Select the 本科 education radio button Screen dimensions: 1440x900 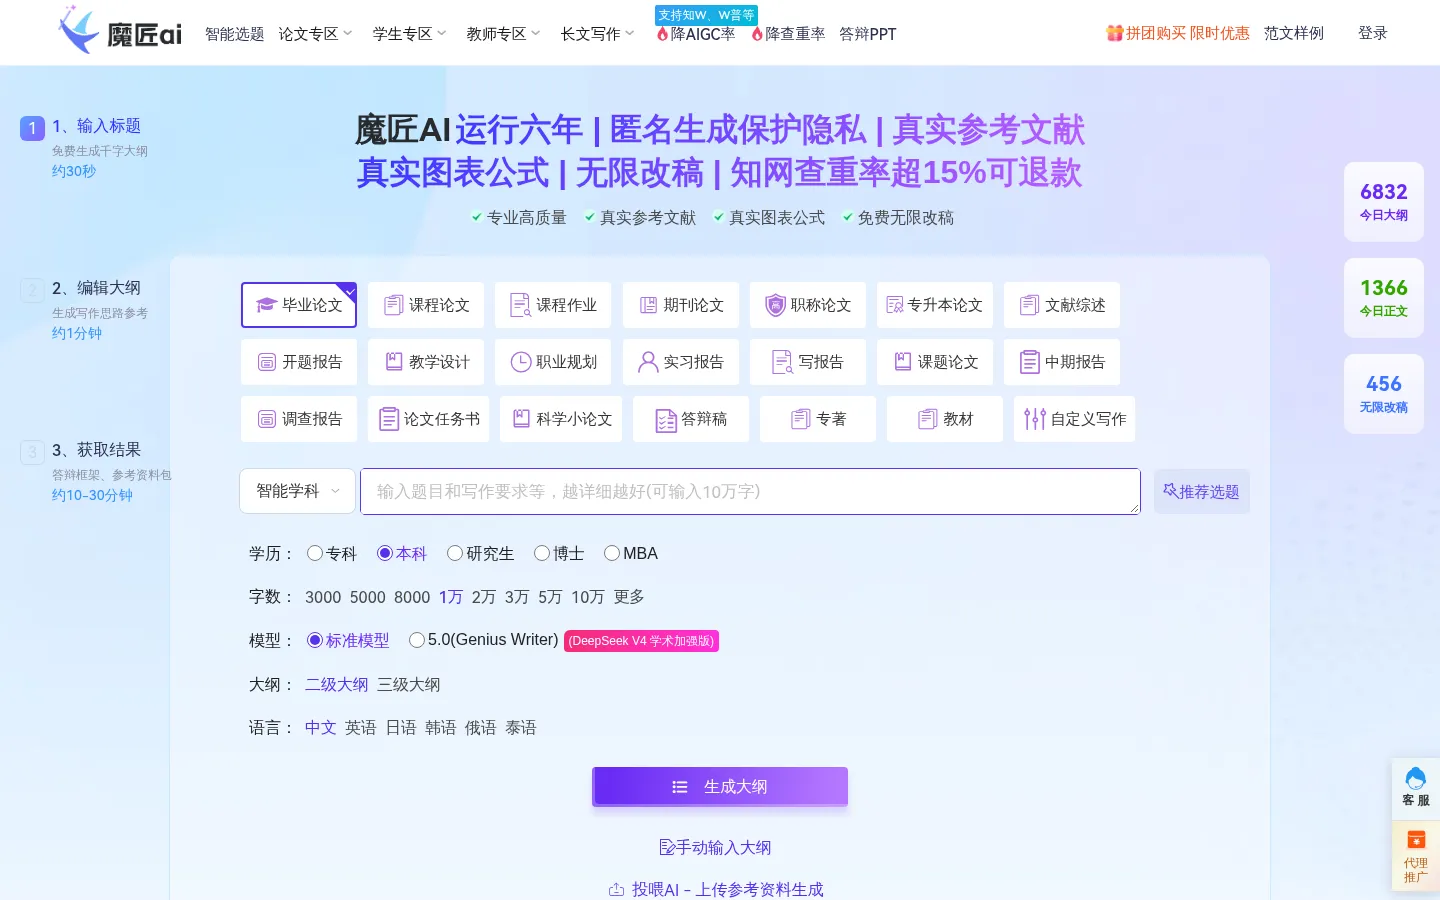(x=385, y=553)
